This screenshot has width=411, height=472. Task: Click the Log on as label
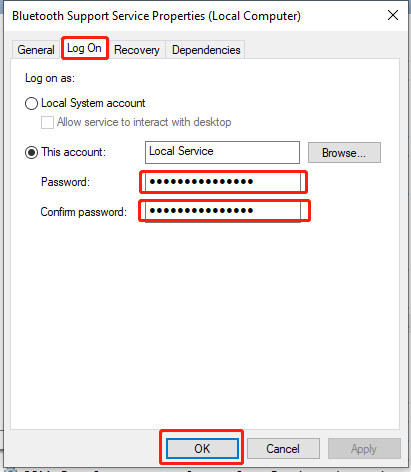click(50, 78)
